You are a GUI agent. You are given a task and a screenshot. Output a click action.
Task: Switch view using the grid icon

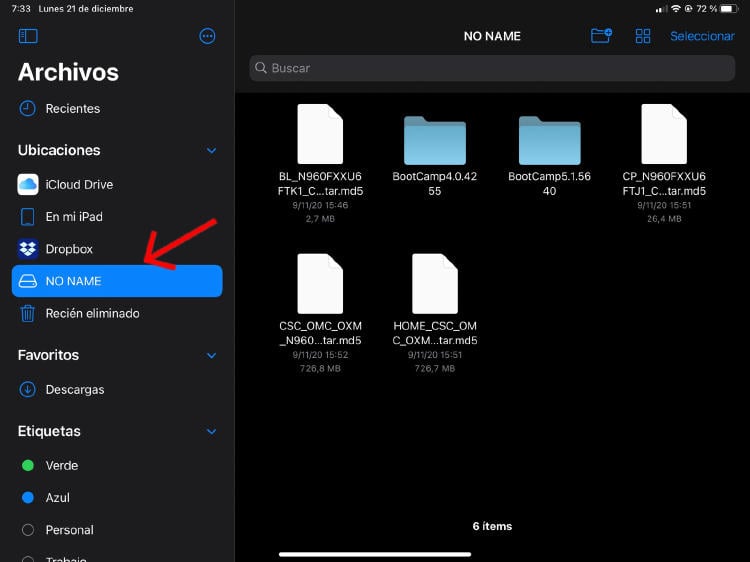(x=643, y=36)
